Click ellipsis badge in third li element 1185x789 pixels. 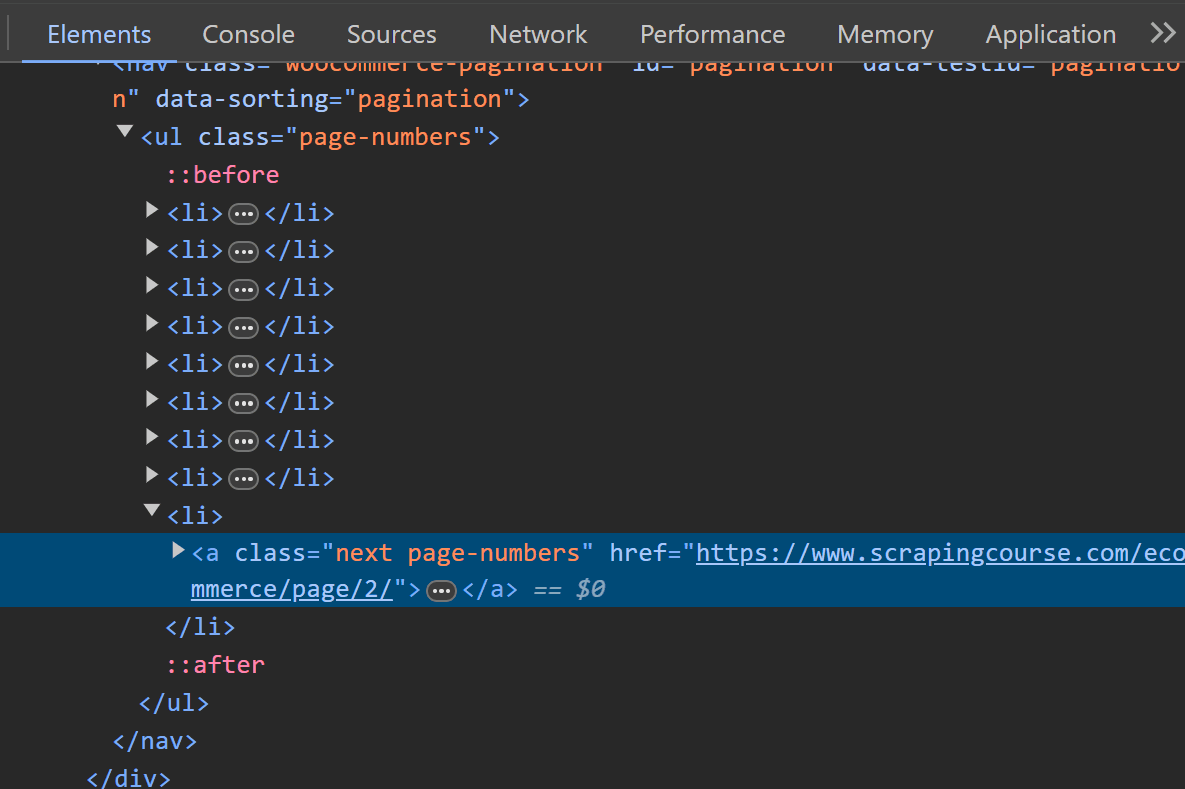243,289
